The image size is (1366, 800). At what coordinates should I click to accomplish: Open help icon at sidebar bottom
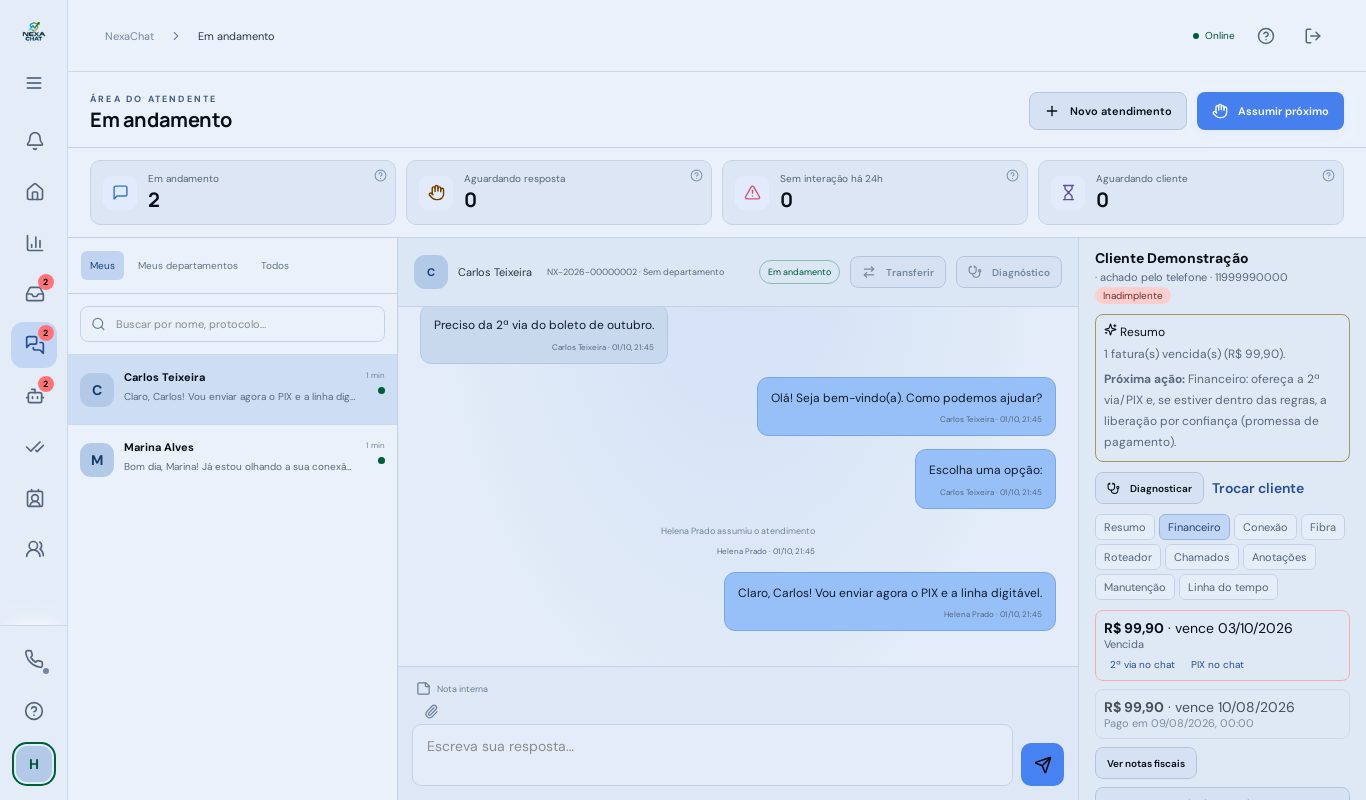[34, 711]
